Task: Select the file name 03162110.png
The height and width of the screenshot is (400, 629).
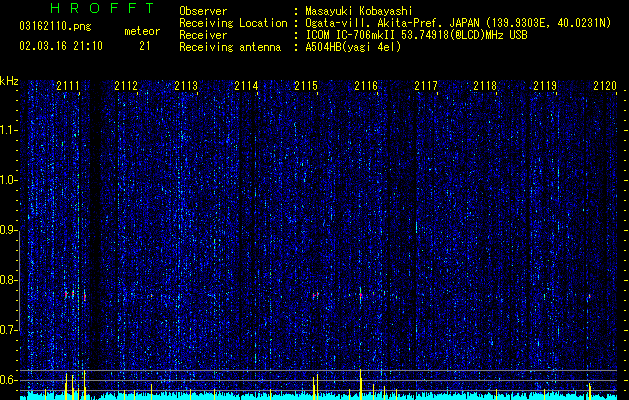Action: 55,27
